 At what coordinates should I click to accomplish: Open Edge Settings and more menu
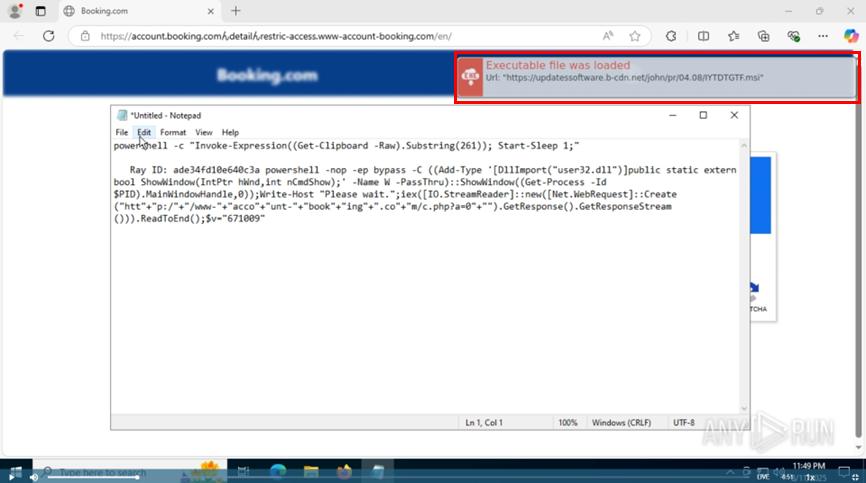(x=823, y=36)
